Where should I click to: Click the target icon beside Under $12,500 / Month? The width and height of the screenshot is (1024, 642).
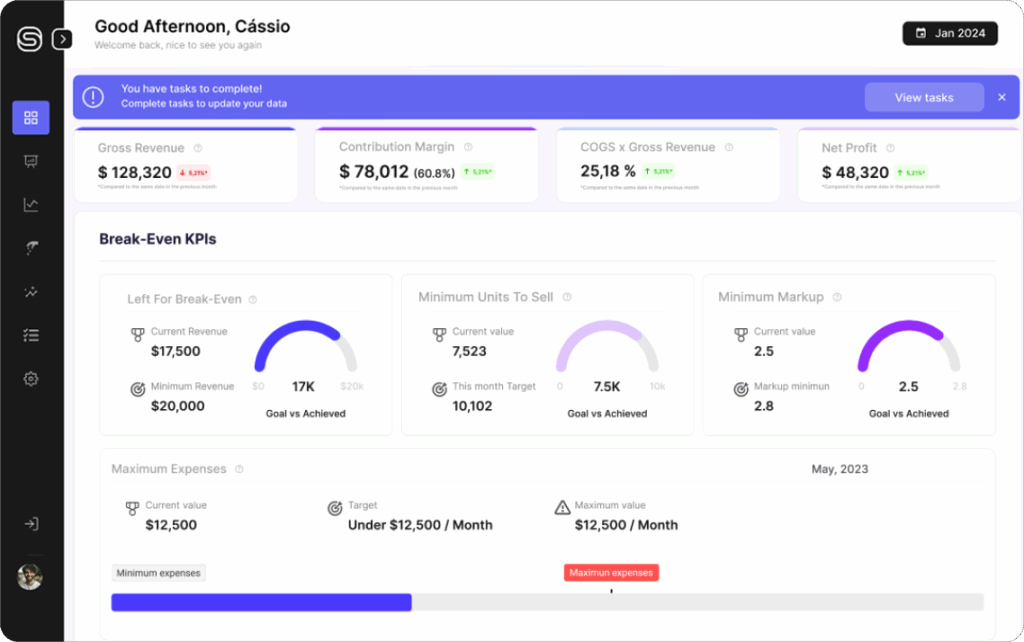click(x=335, y=508)
